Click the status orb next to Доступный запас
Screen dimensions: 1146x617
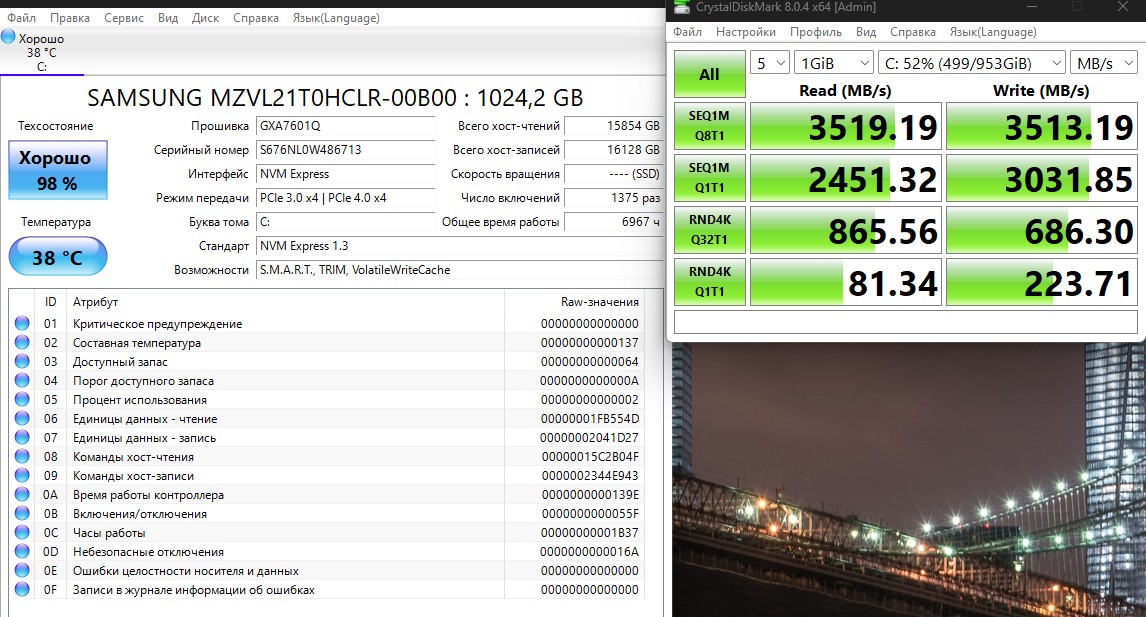click(x=22, y=361)
